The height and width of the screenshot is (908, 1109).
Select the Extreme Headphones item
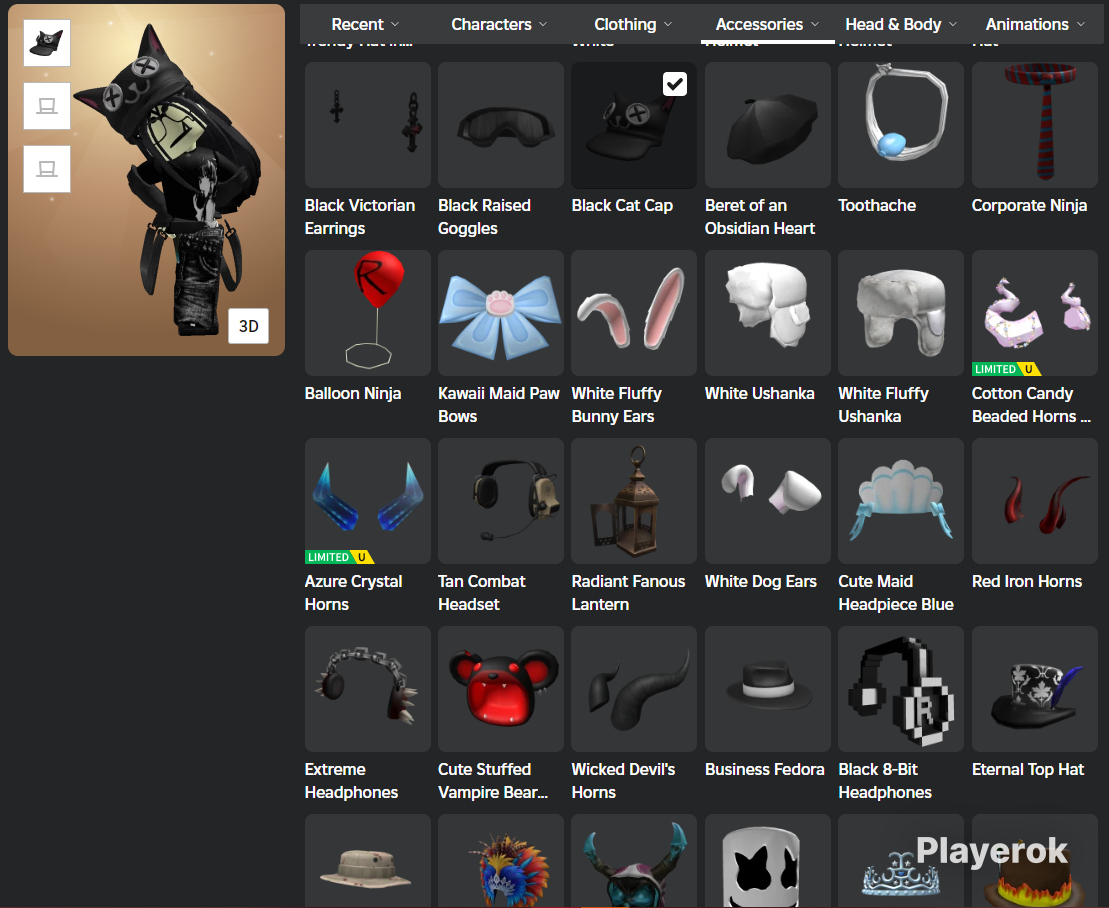coord(368,689)
